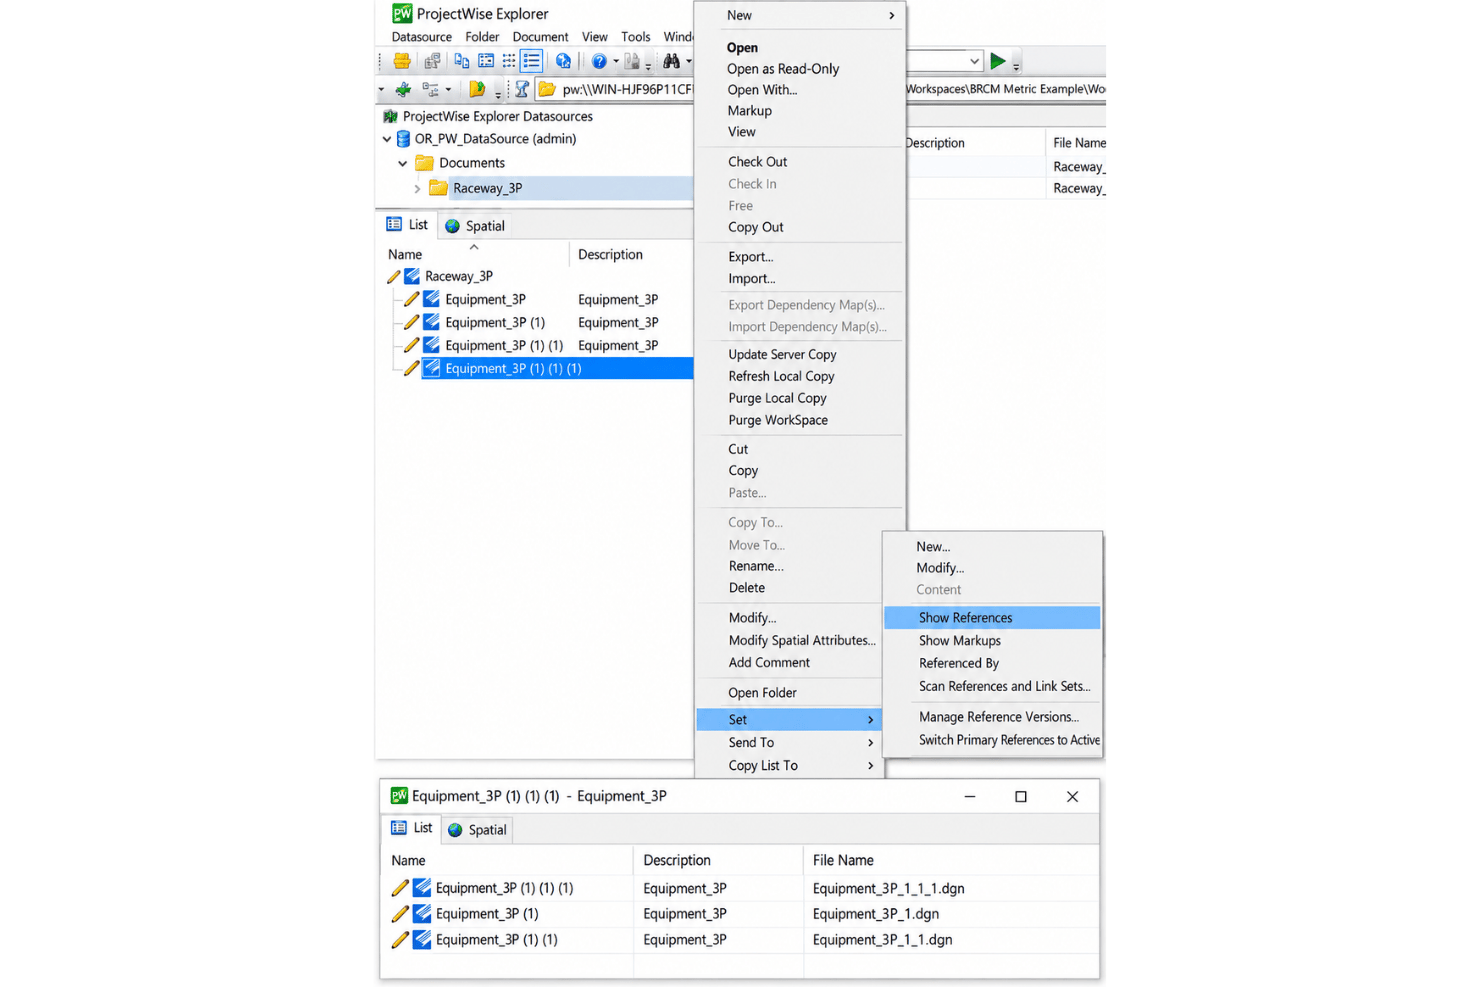This screenshot has width=1480, height=987.
Task: Click the blue globe icon in the top toolbar
Action: (564, 61)
